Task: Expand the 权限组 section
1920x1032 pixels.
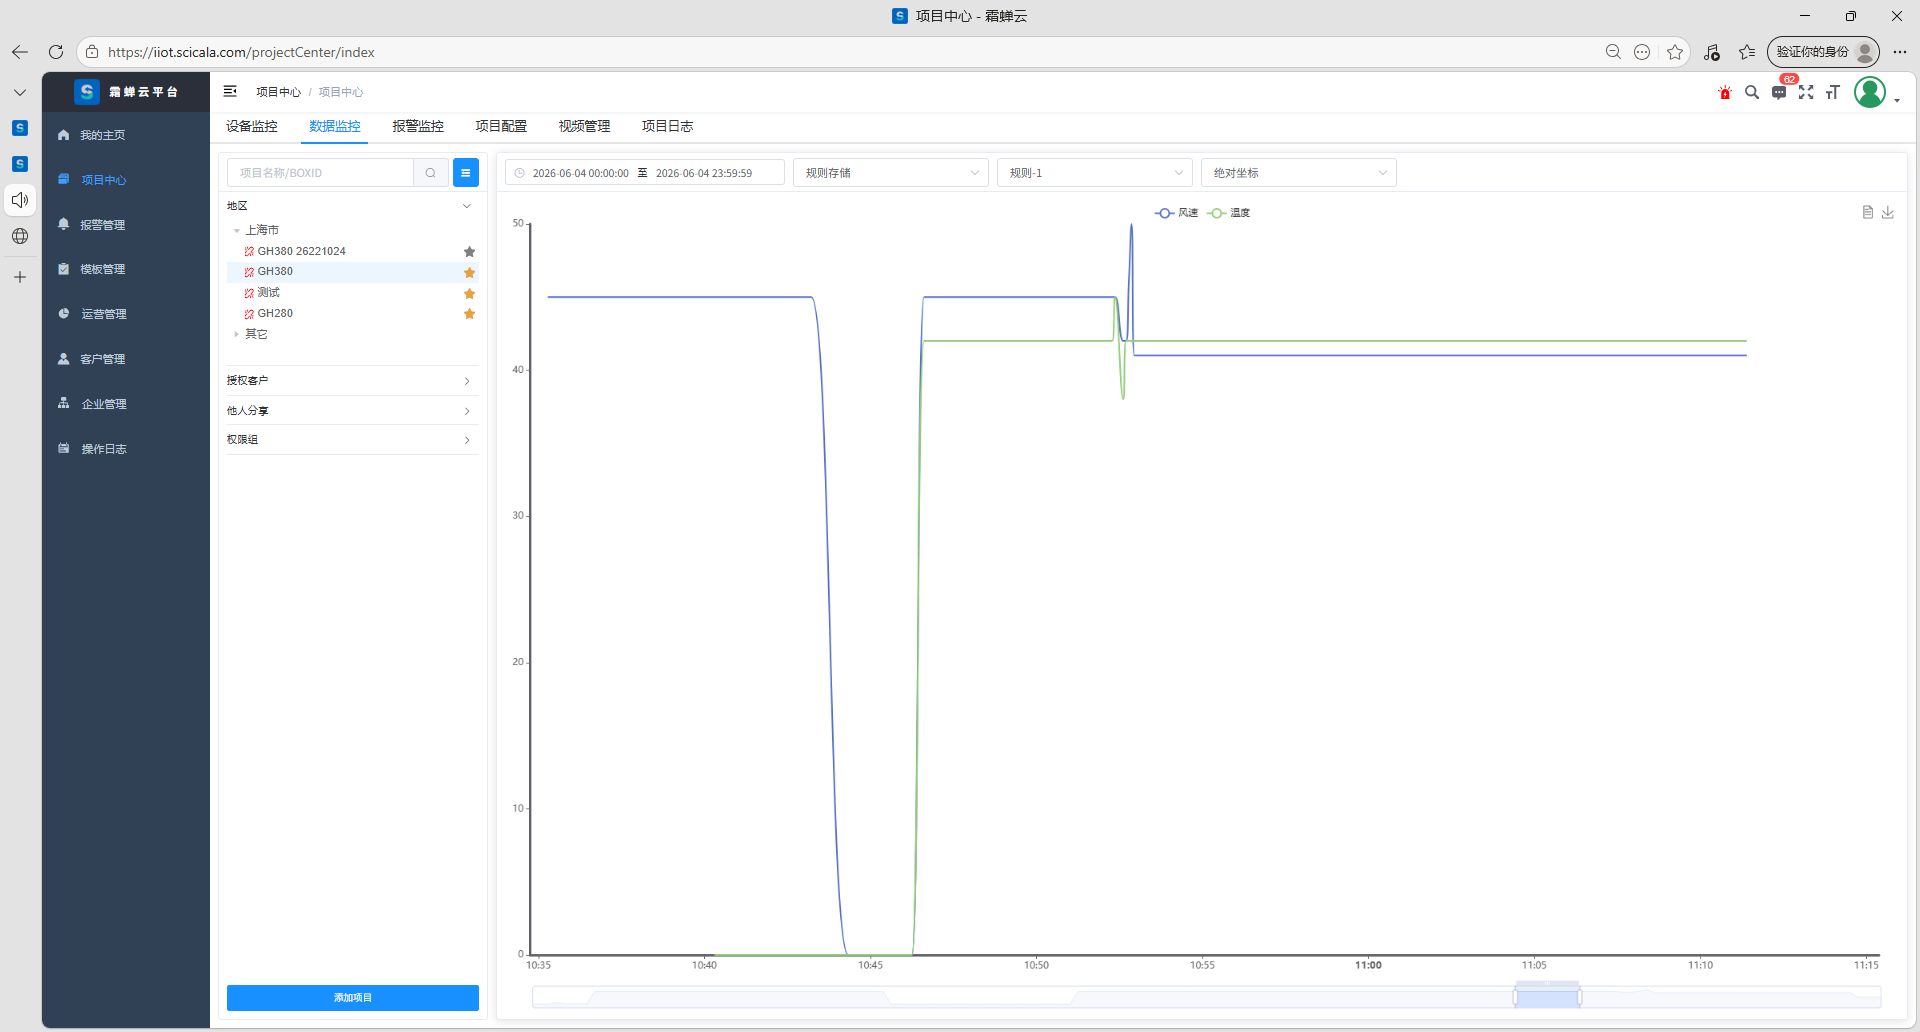Action: pos(352,440)
